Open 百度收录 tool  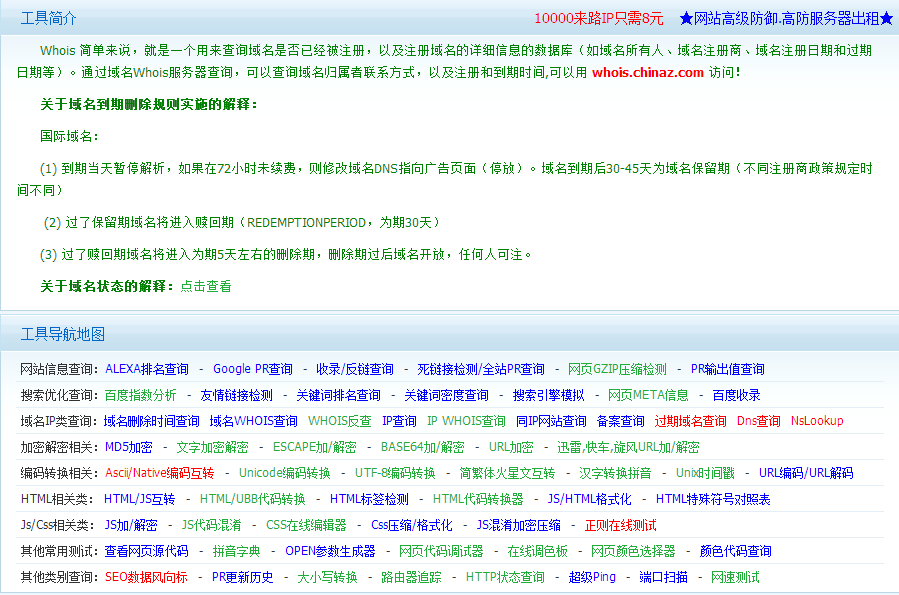click(x=737, y=395)
